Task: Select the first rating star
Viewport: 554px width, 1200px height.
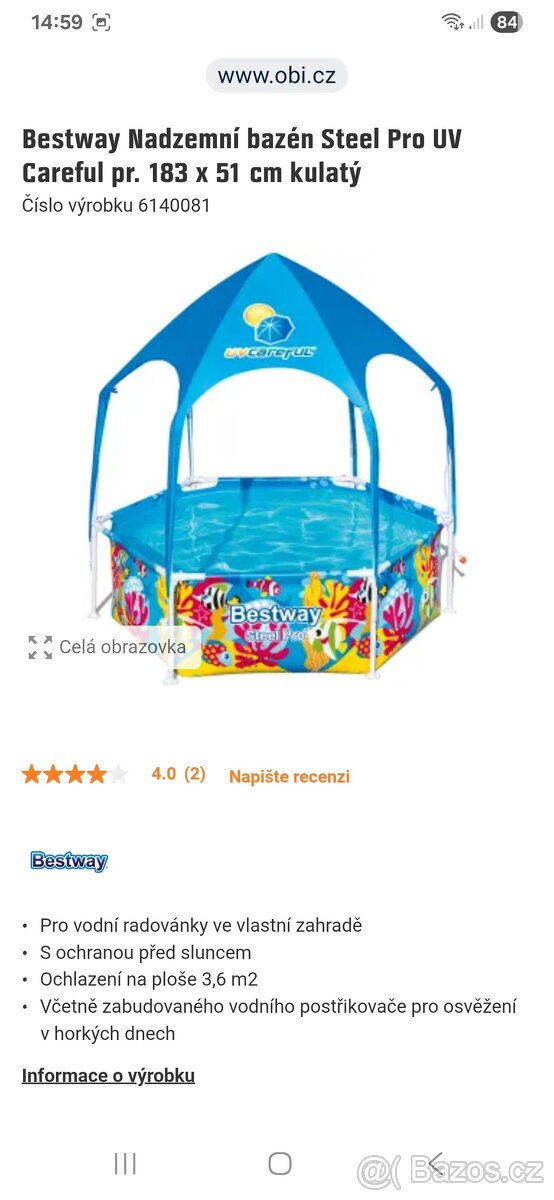Action: coord(32,774)
